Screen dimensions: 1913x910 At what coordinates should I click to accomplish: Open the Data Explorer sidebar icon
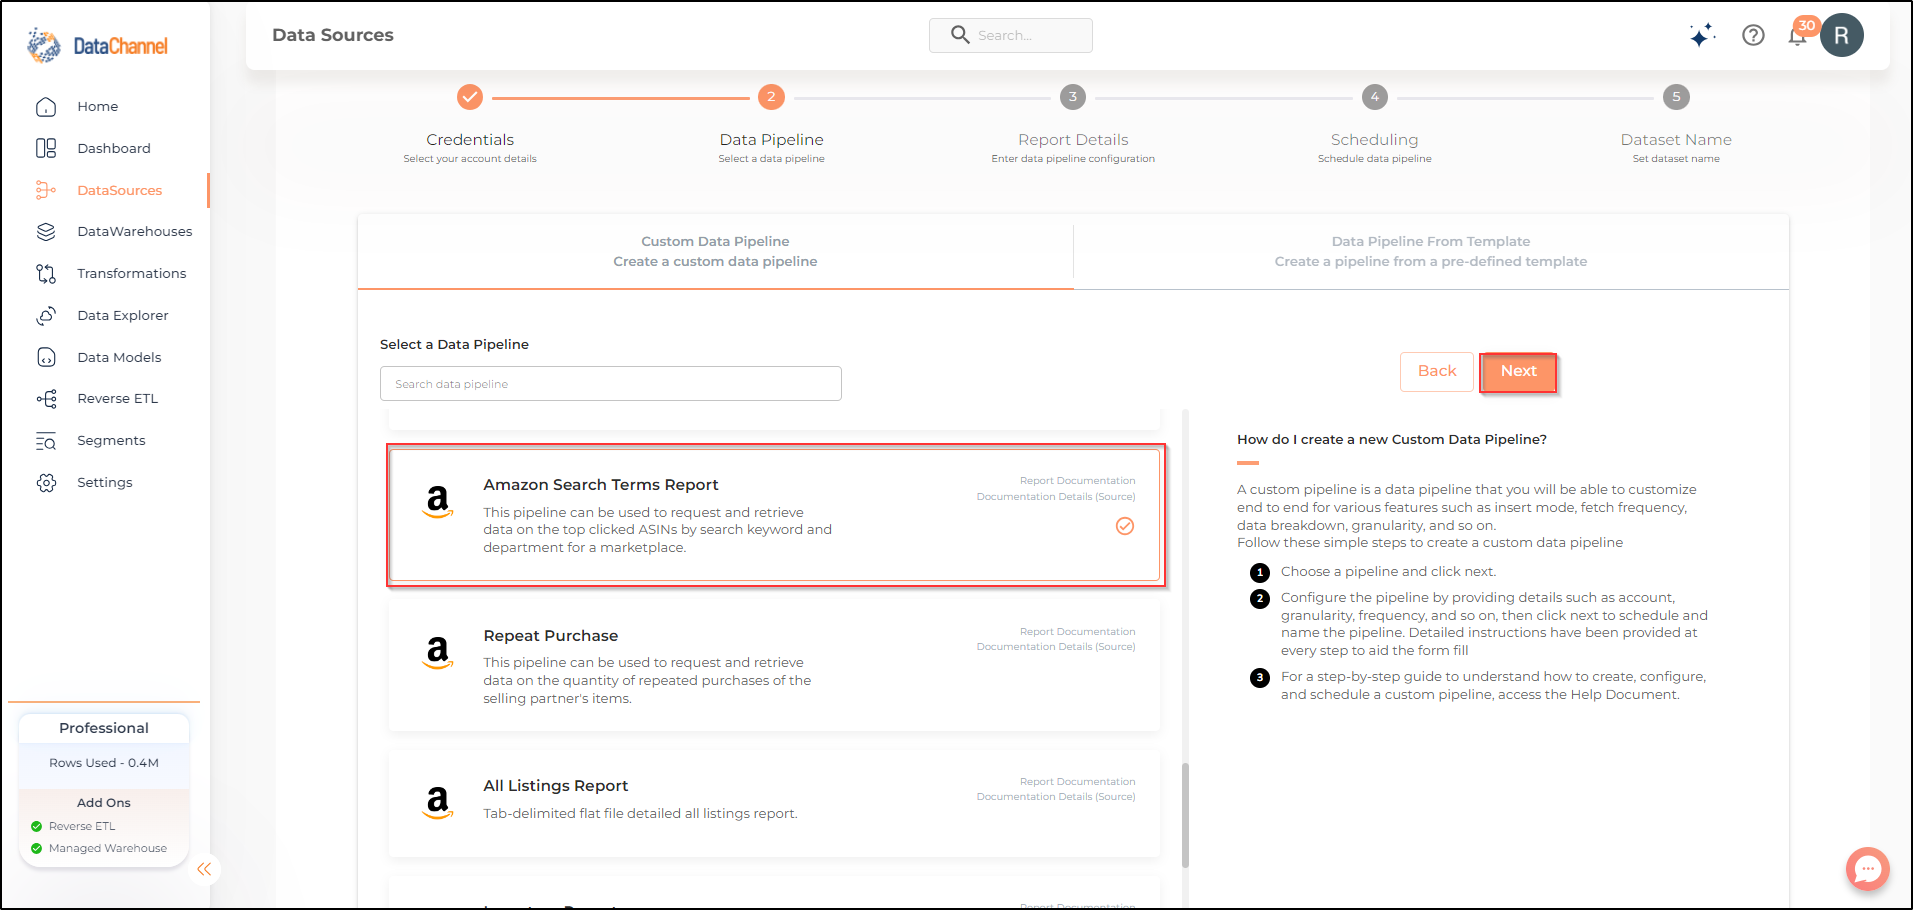46,316
